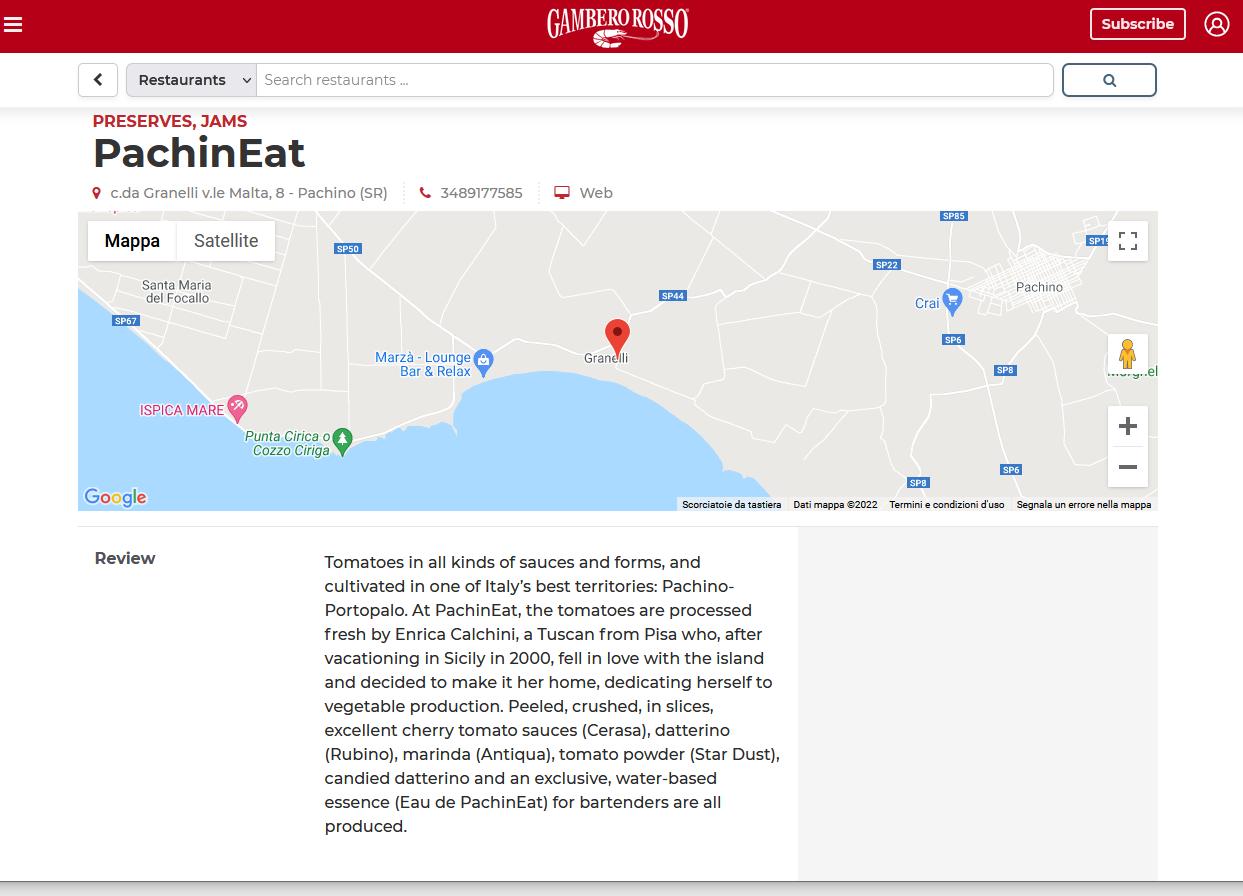Viewport: 1243px width, 896px height.
Task: Click the Marzà Lounge Bar marker
Action: click(483, 362)
